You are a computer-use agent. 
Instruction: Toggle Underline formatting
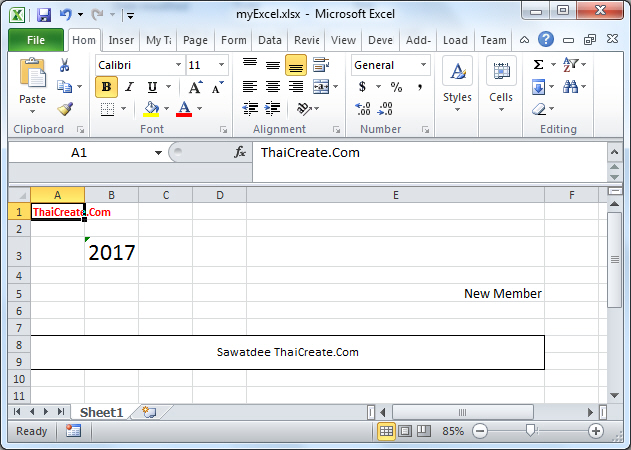(152, 87)
